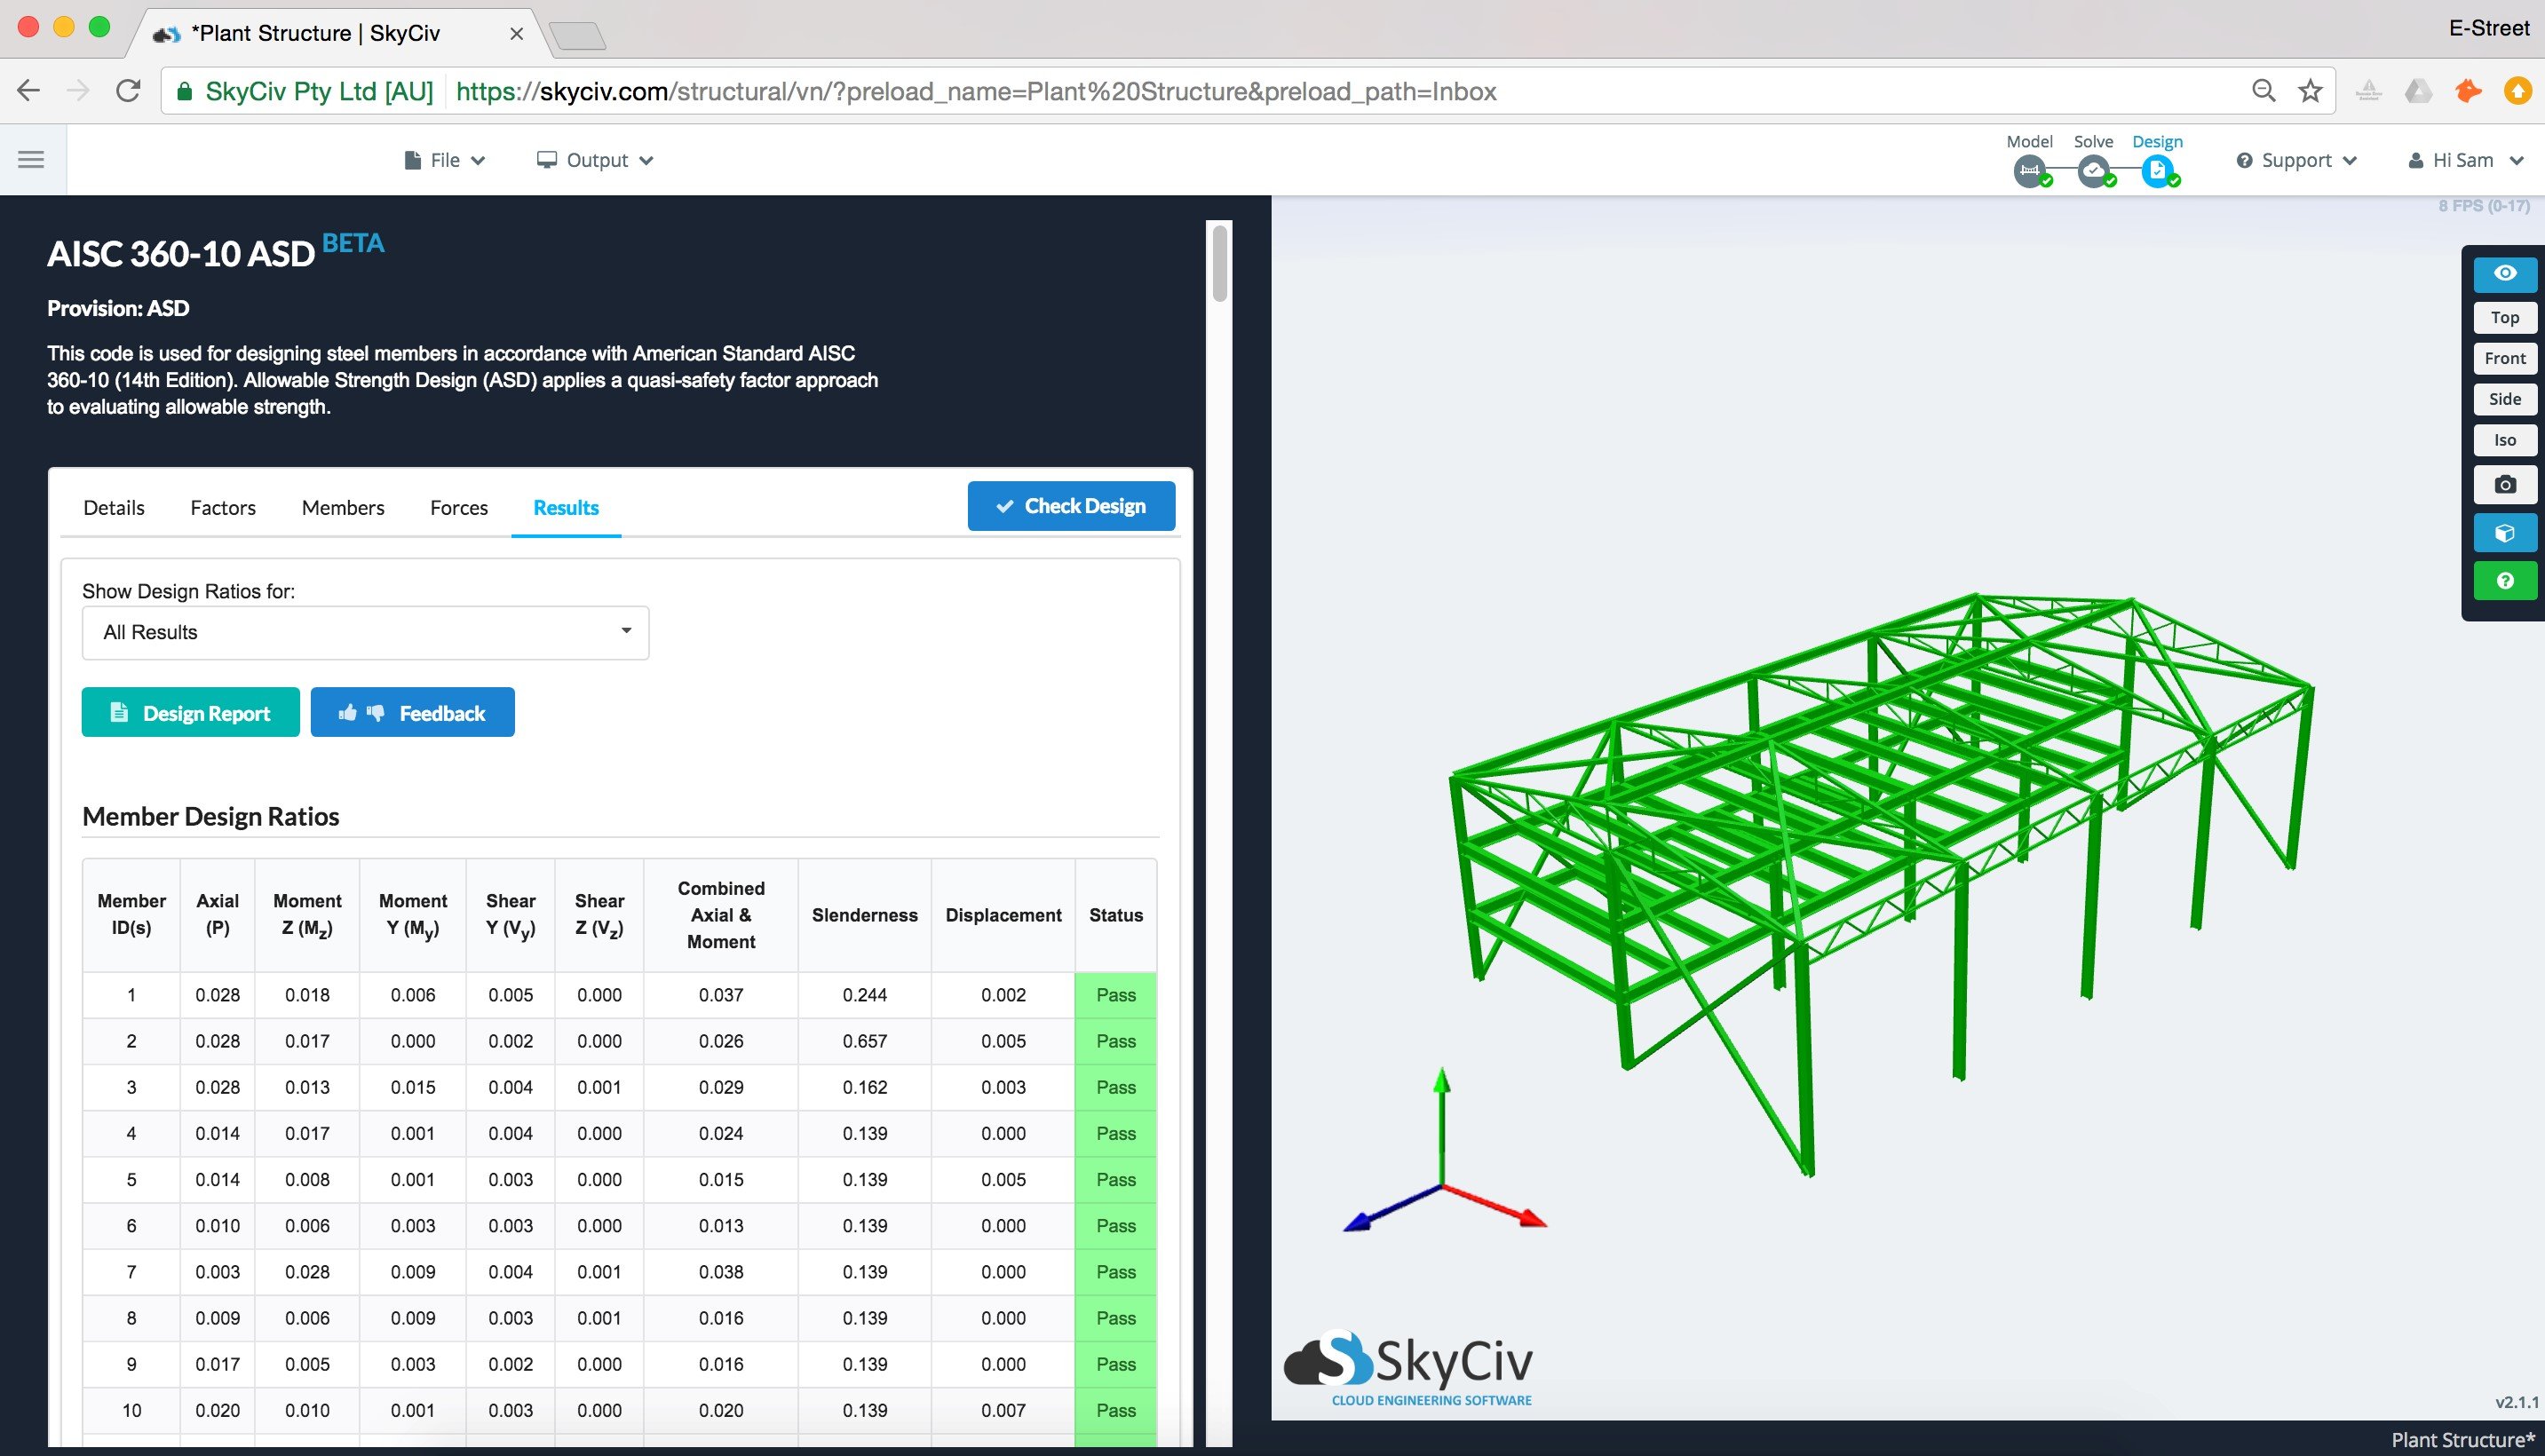
Task: Click the Slenderness column header
Action: (x=865, y=915)
